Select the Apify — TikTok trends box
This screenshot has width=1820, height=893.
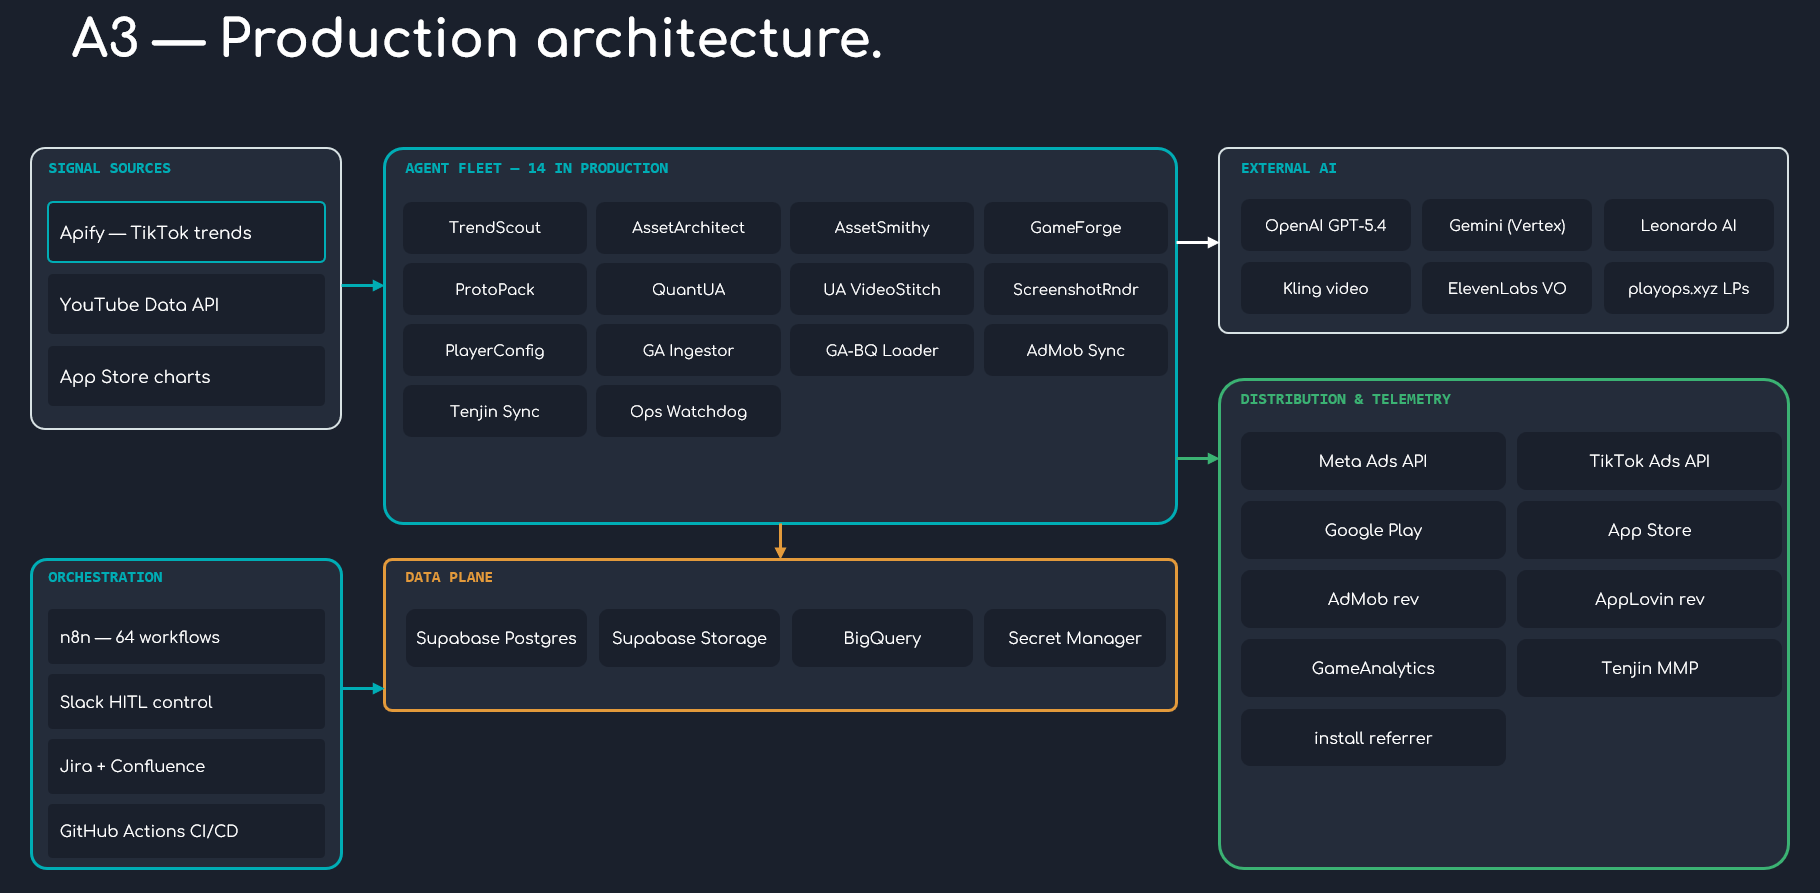186,232
